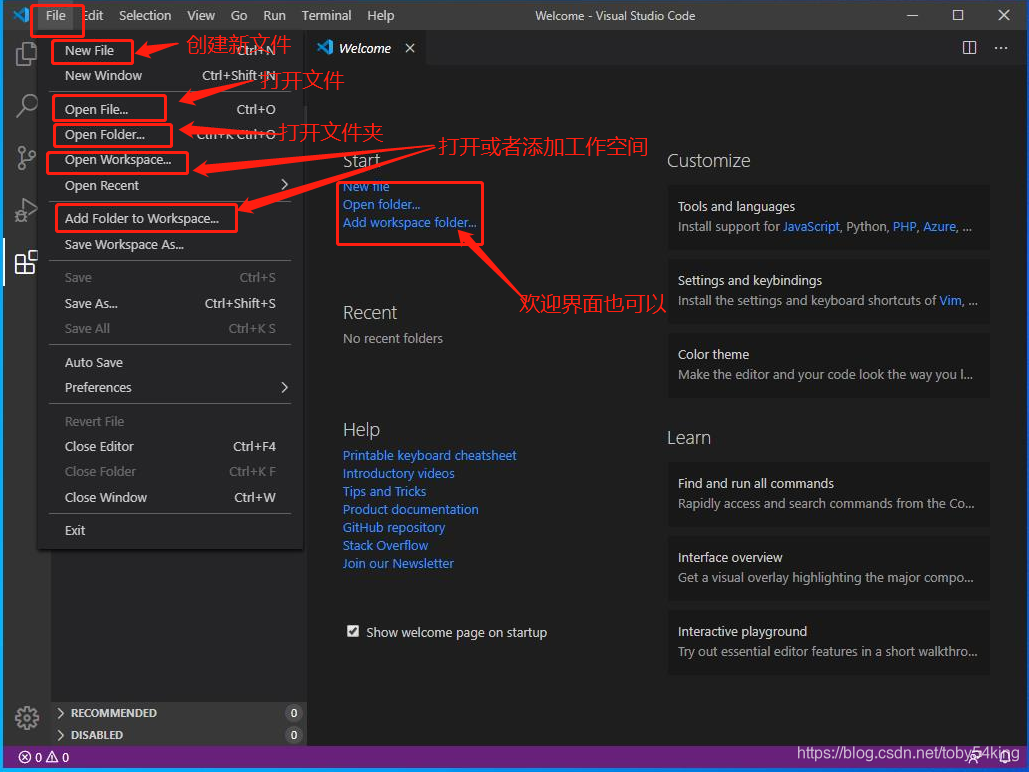Open the Color theme card

tap(828, 365)
